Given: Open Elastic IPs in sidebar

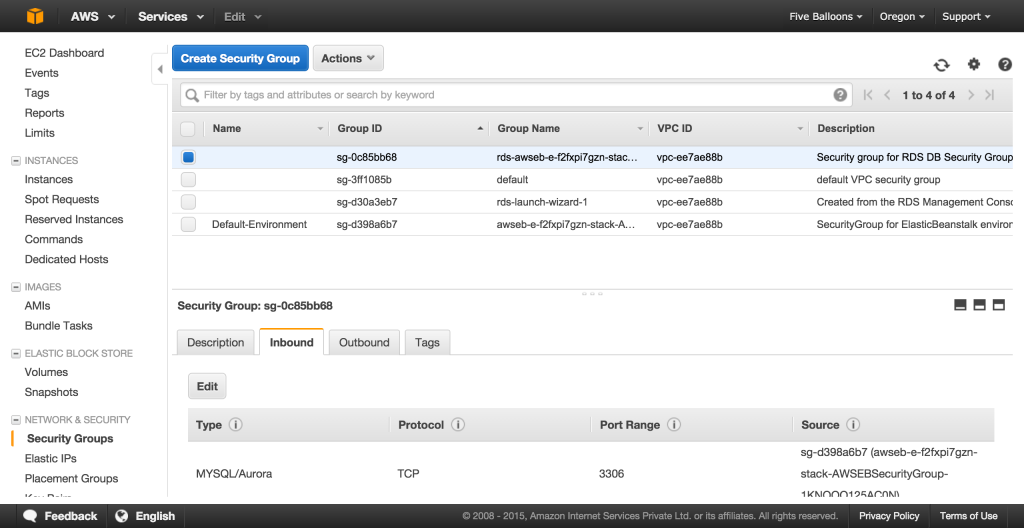Looking at the screenshot, I should point(50,458).
